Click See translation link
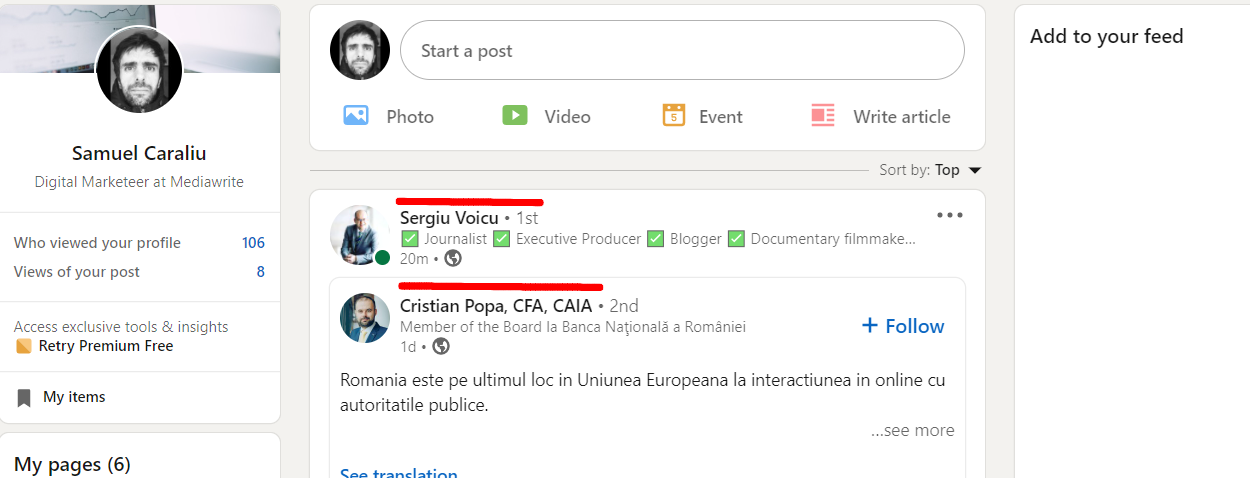1250x478 pixels. click(x=399, y=472)
